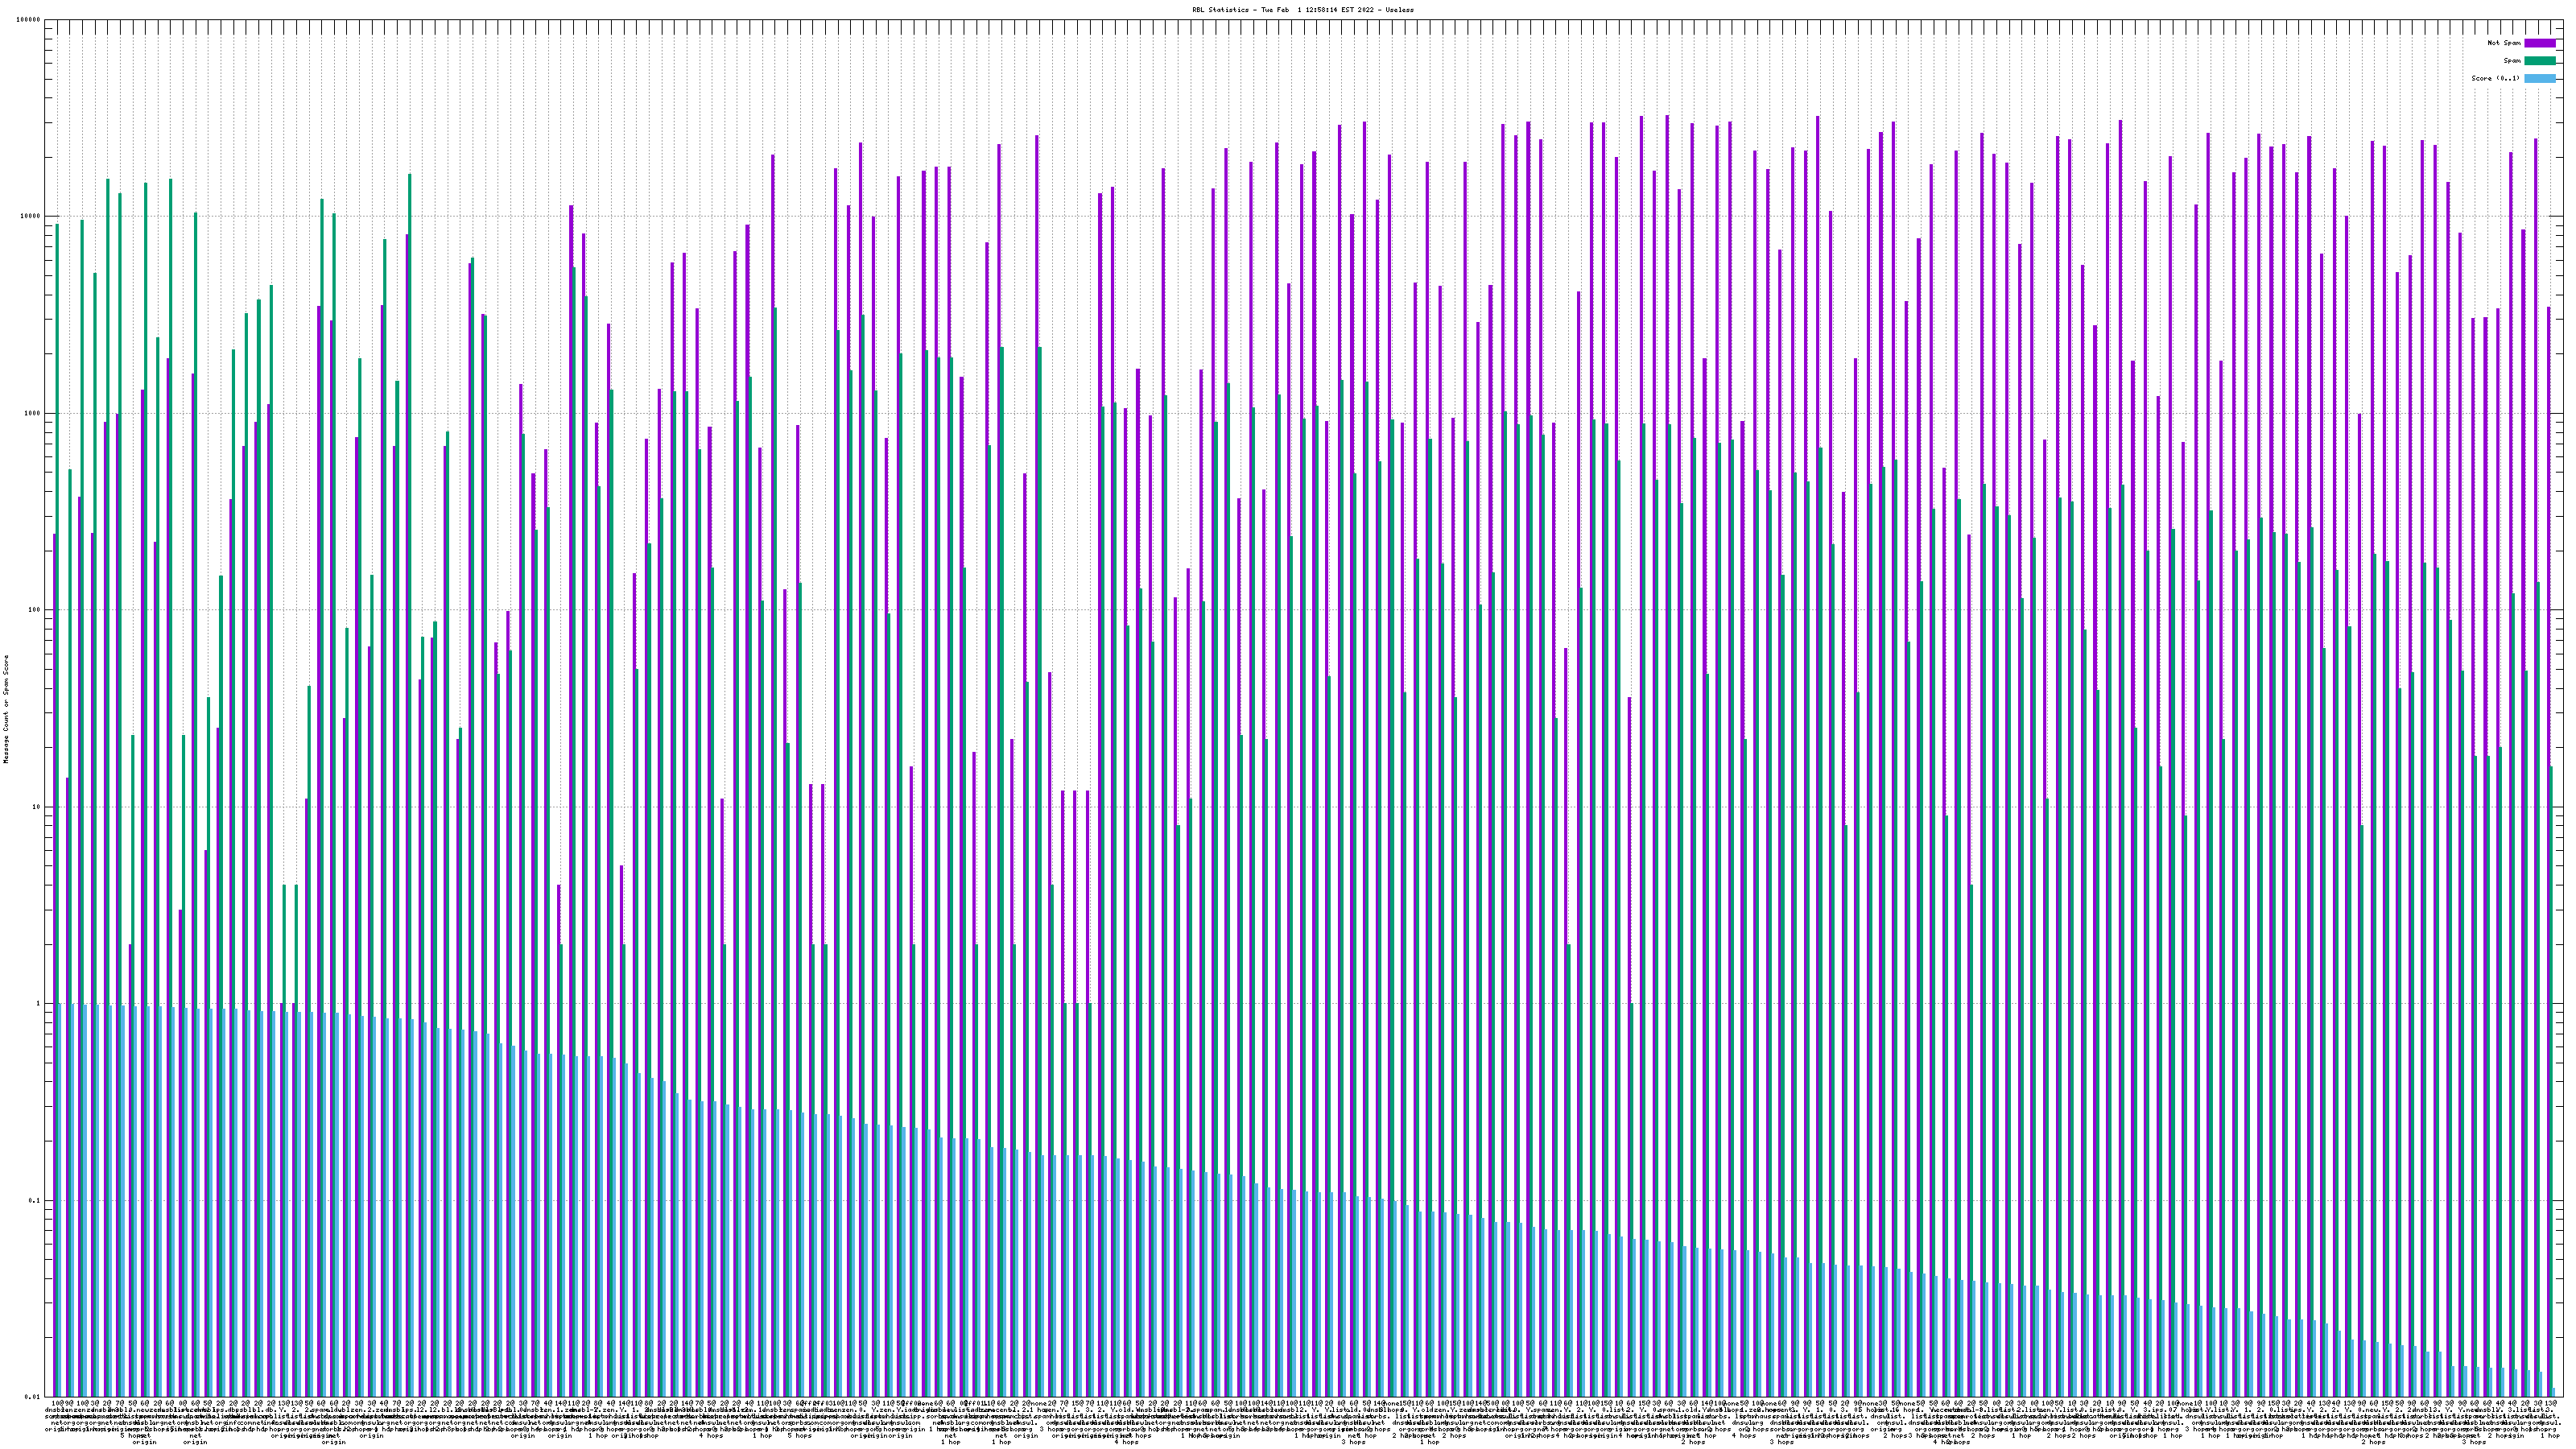Viewport: 2576px width, 1449px height.
Task: Click the 0.01 y-axis tick label
Action: click(x=34, y=1397)
